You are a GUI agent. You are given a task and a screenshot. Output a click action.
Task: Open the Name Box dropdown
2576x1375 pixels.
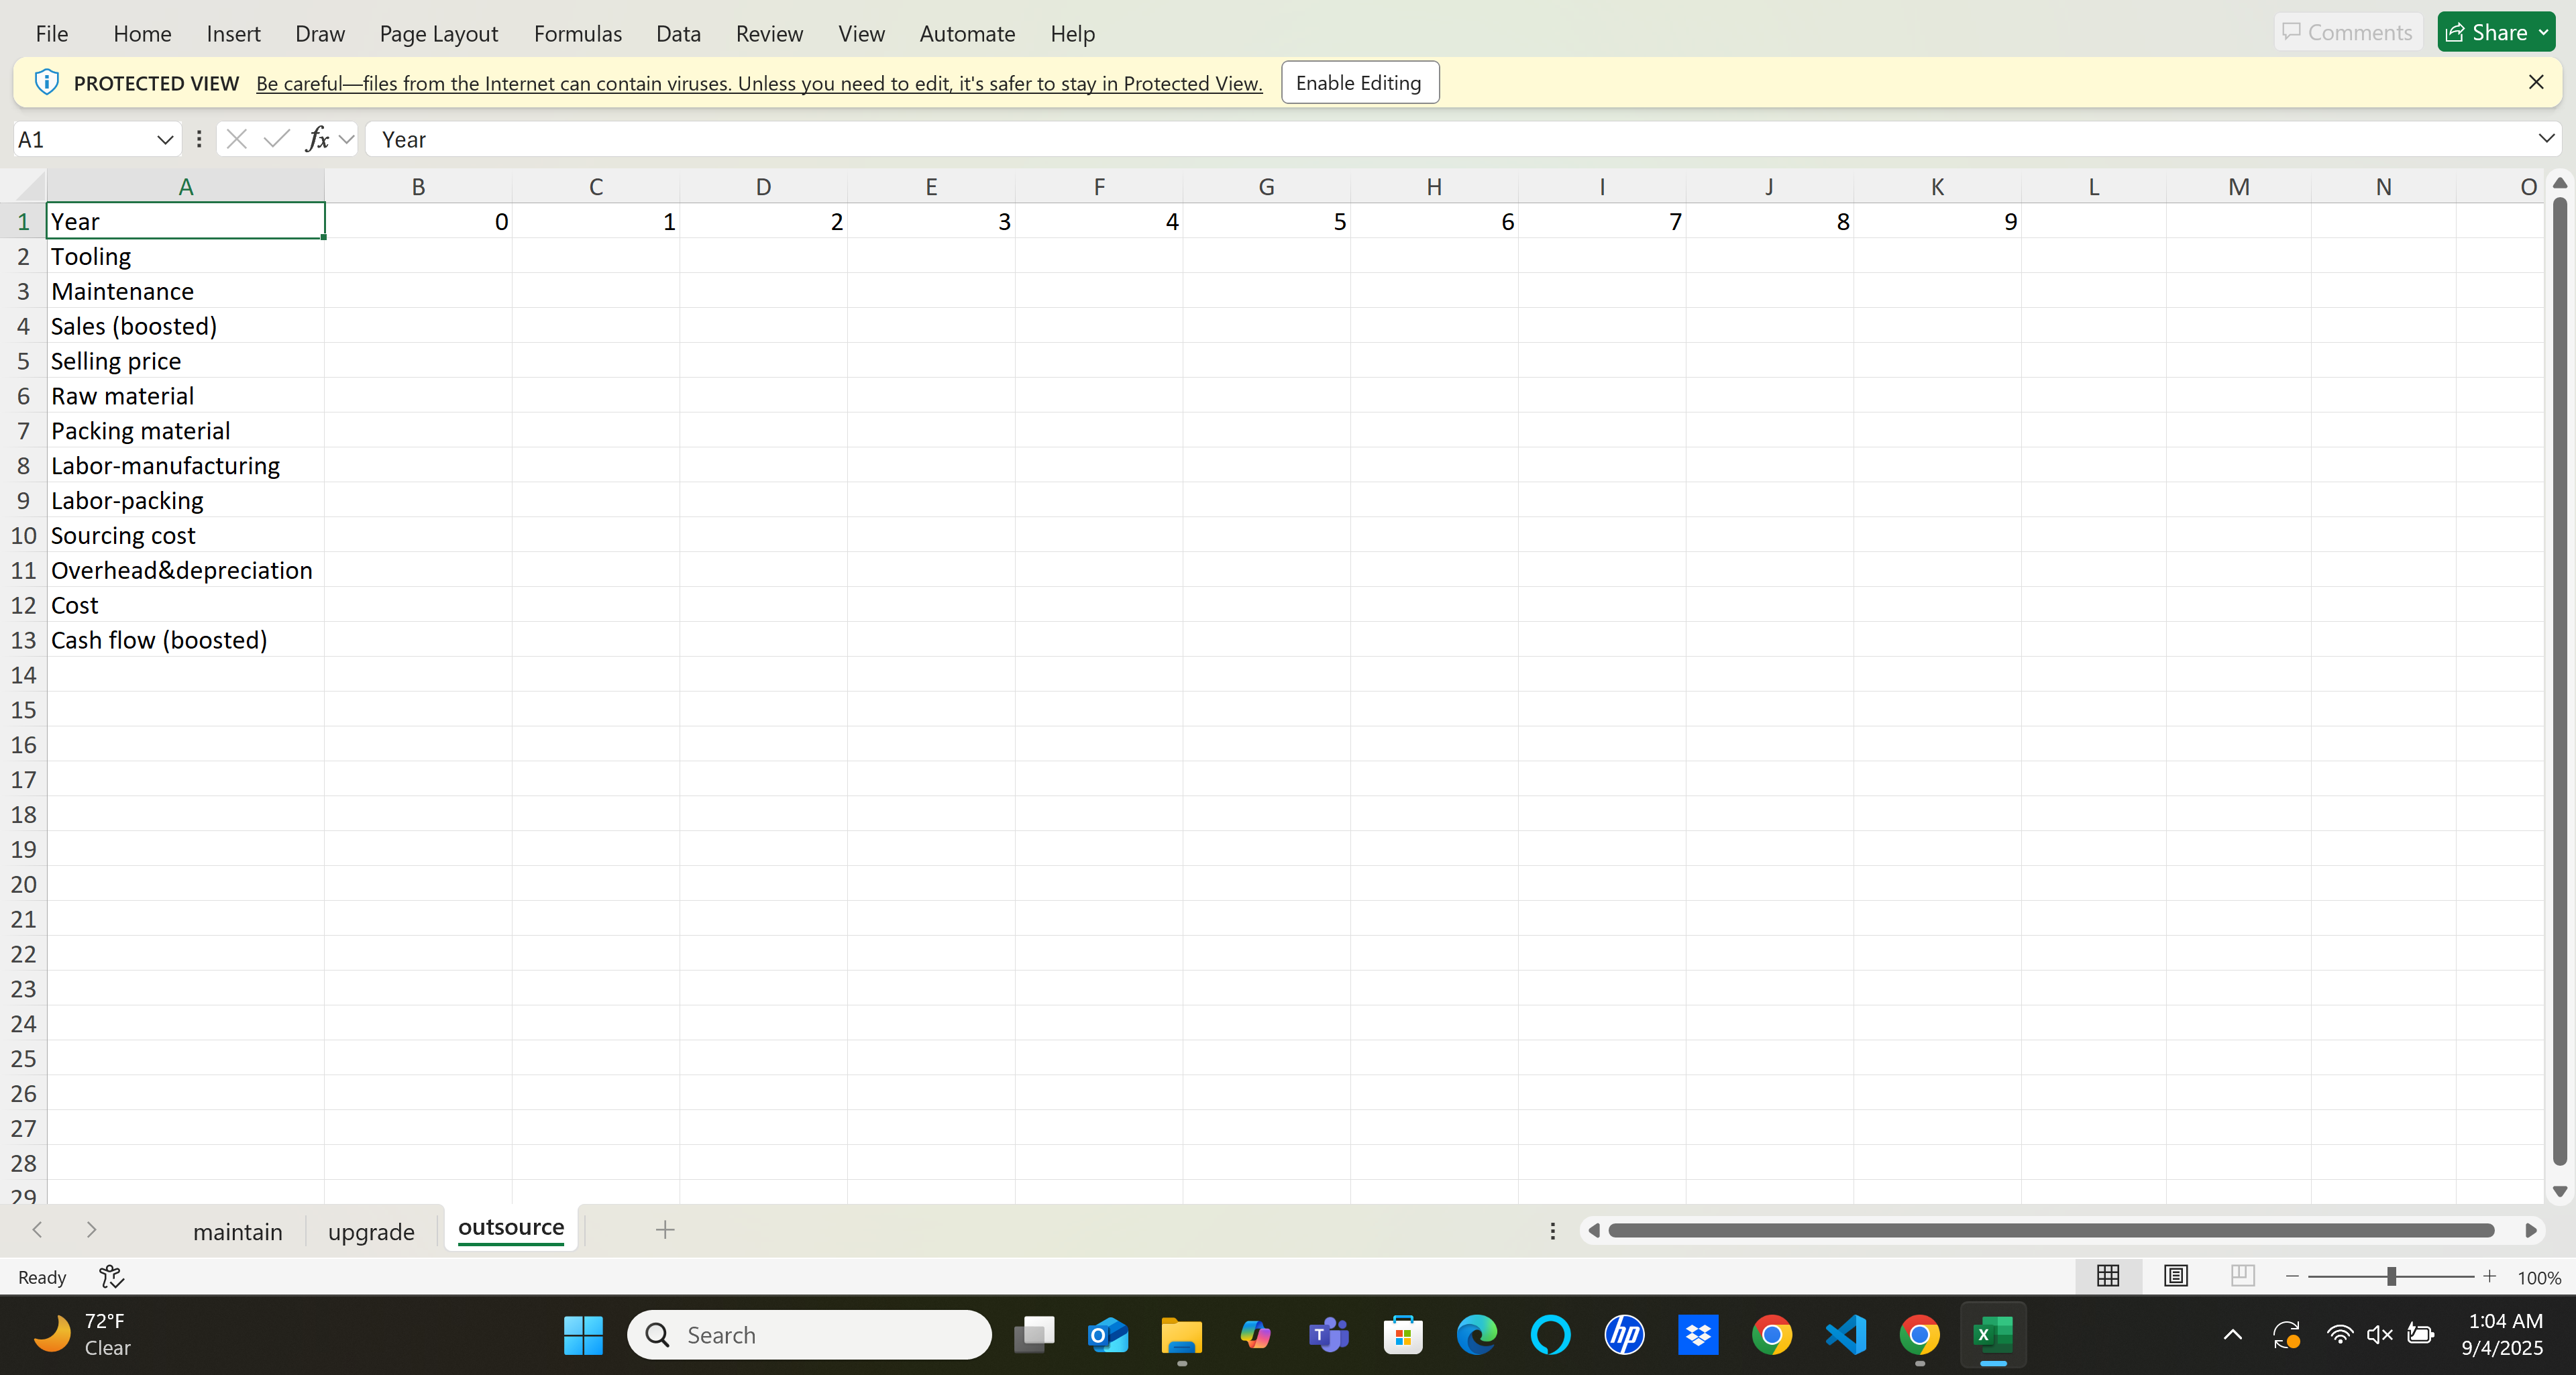(164, 139)
